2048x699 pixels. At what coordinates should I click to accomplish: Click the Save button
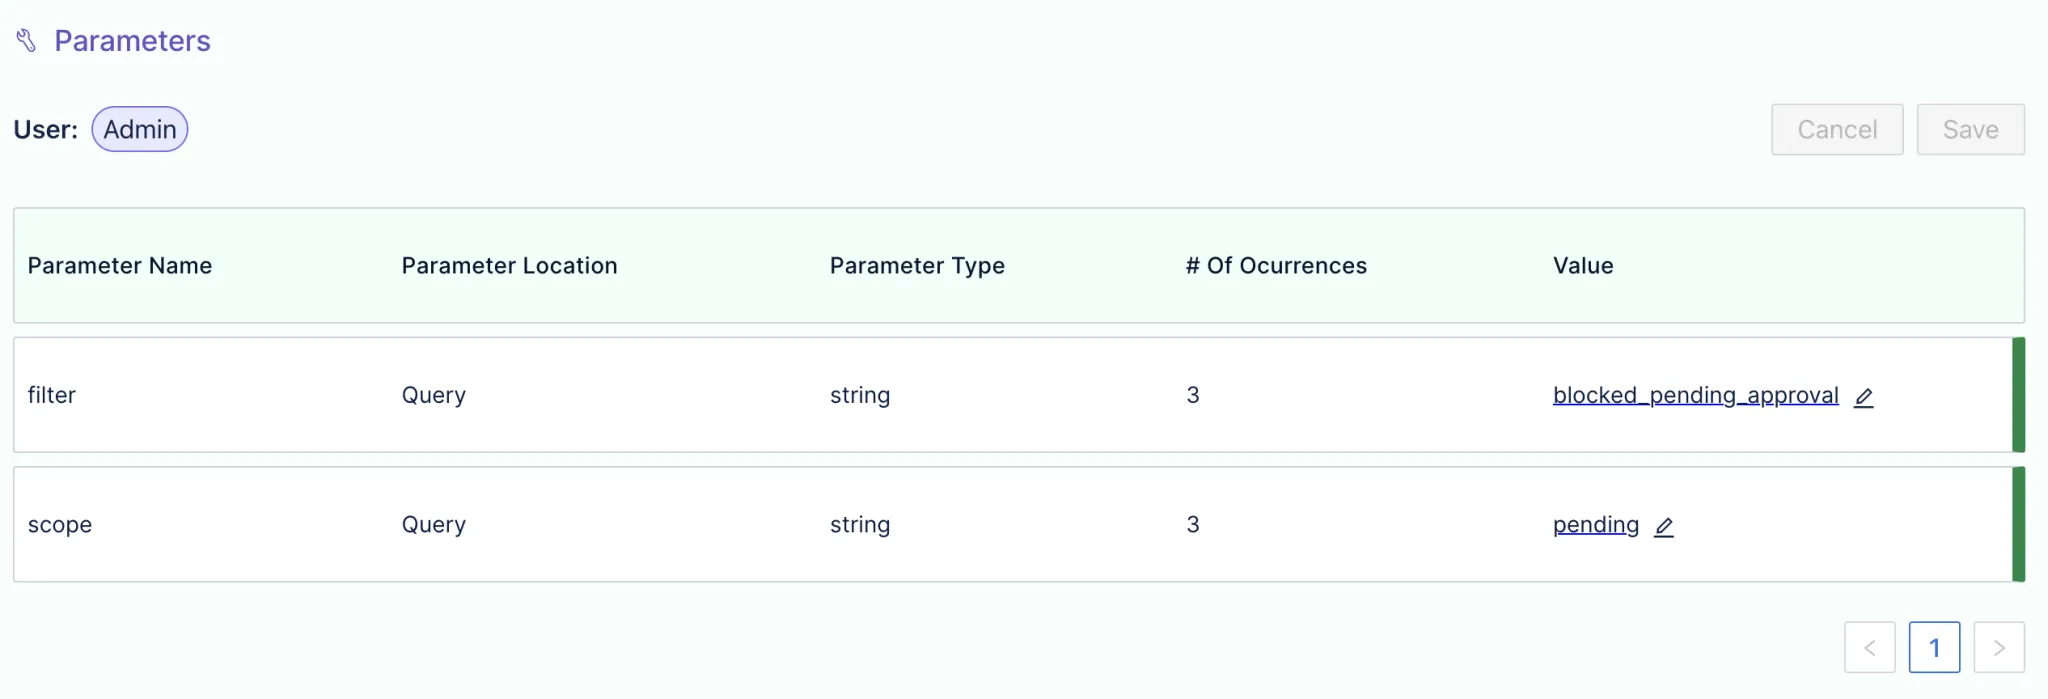click(1971, 130)
